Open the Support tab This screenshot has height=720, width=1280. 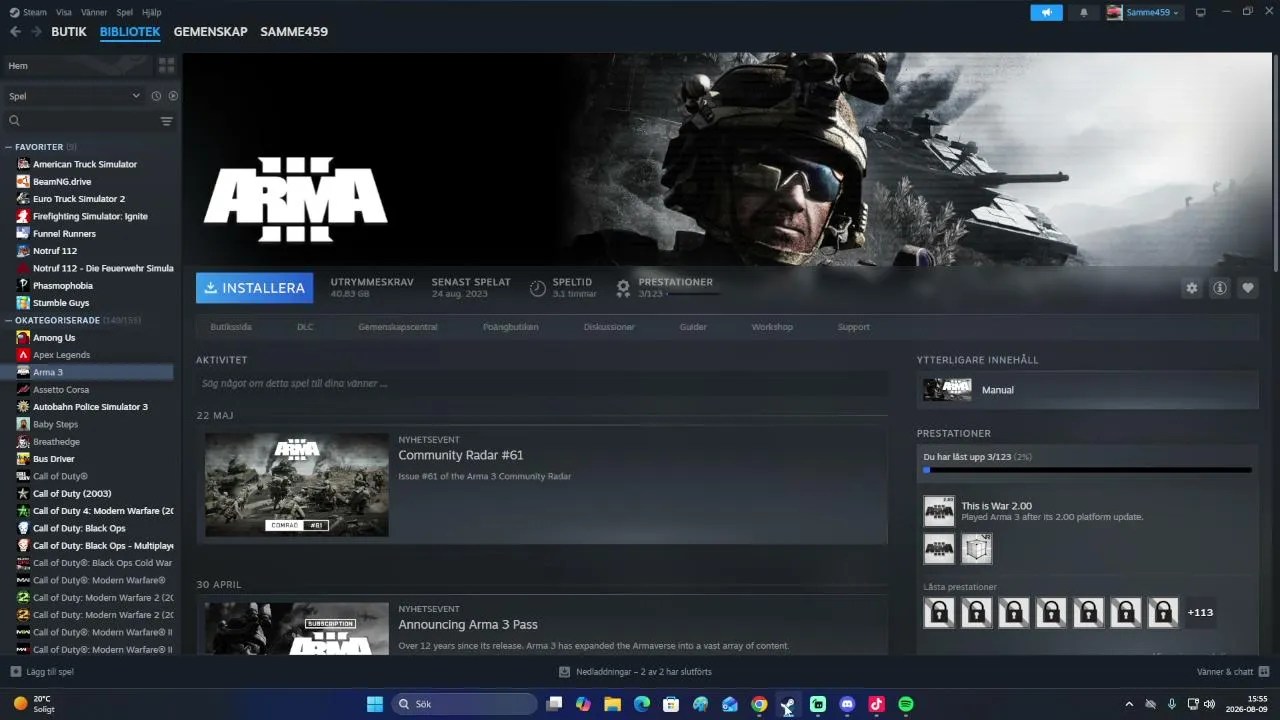[x=854, y=327]
